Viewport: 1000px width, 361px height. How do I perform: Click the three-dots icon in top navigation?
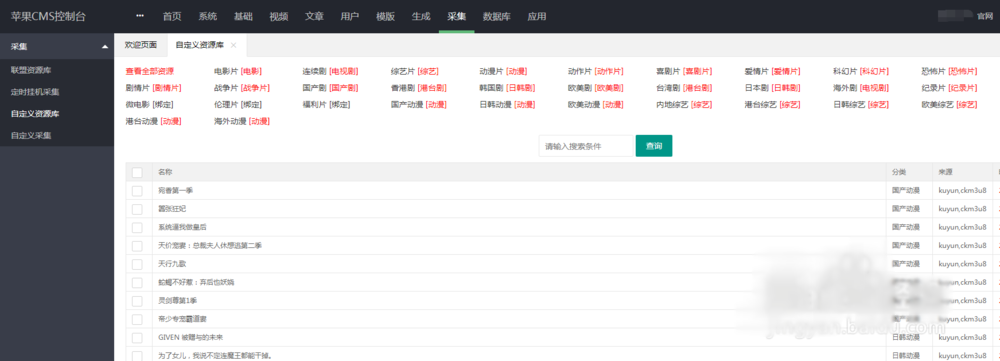pyautogui.click(x=140, y=16)
